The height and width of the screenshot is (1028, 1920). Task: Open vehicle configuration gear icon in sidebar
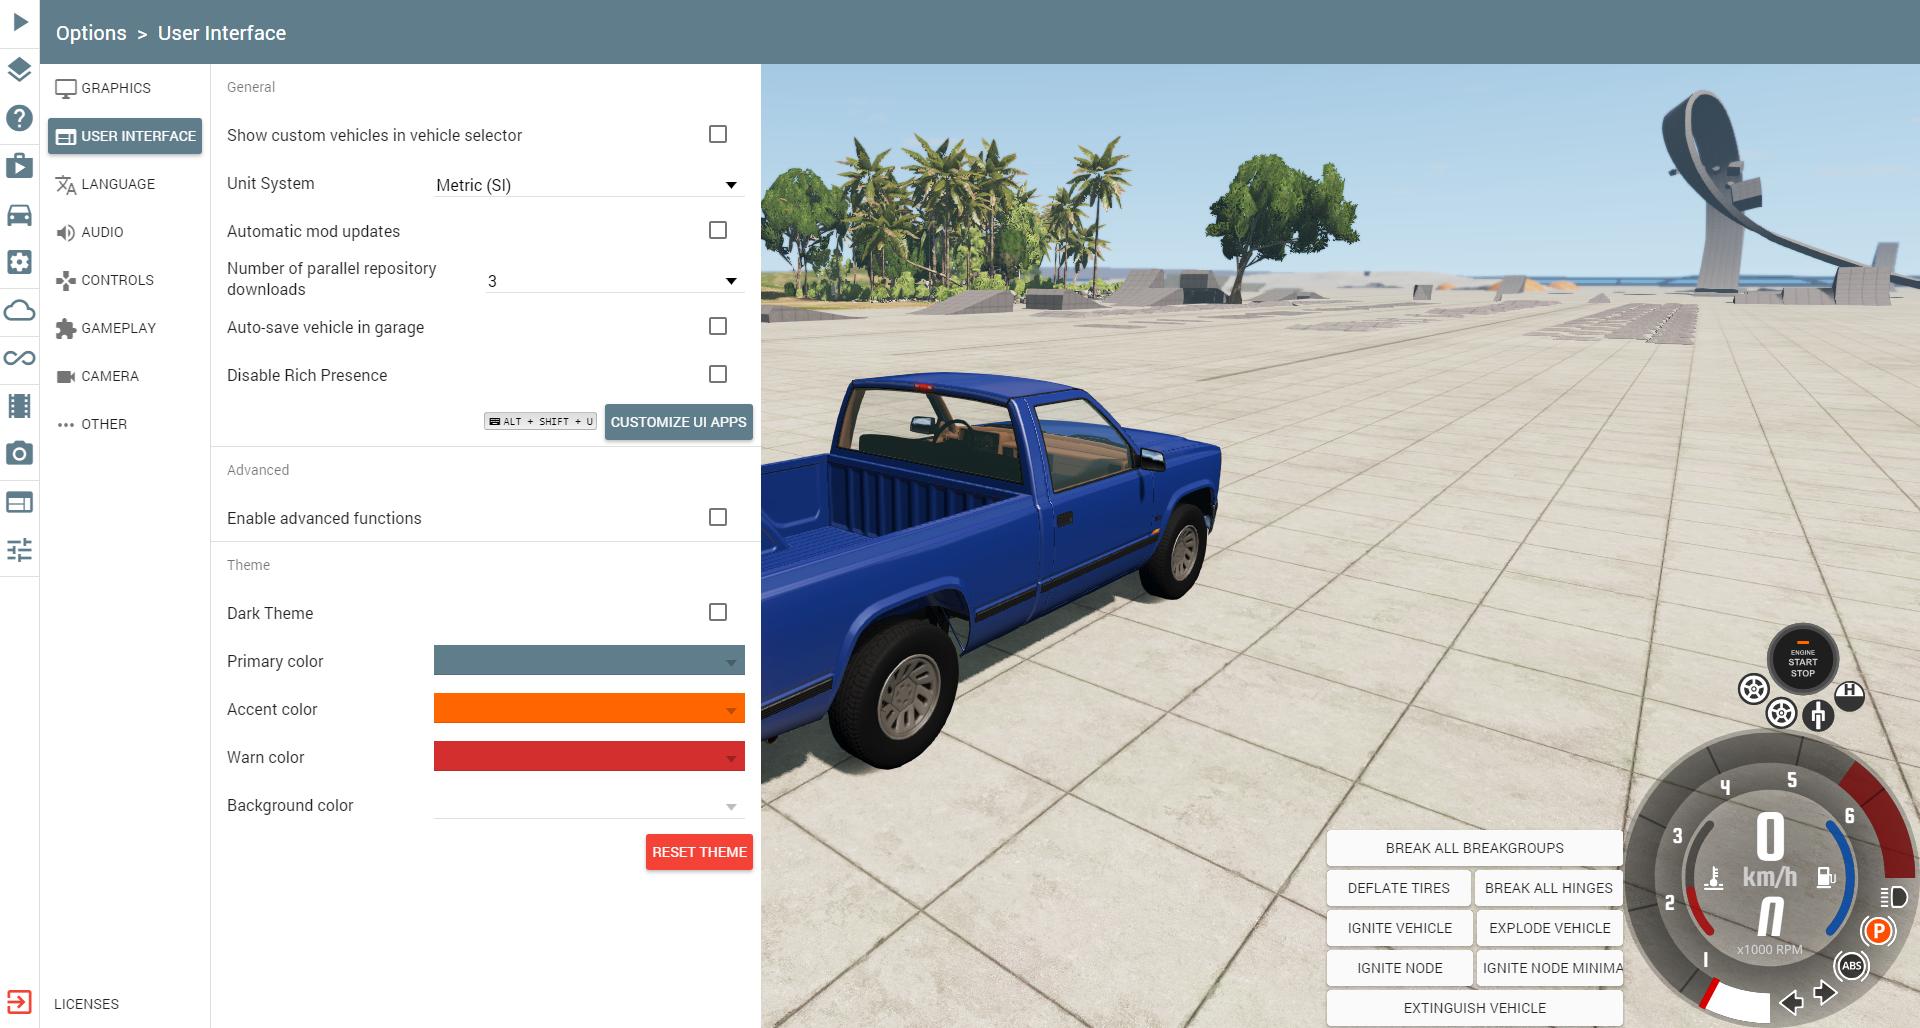[20, 261]
